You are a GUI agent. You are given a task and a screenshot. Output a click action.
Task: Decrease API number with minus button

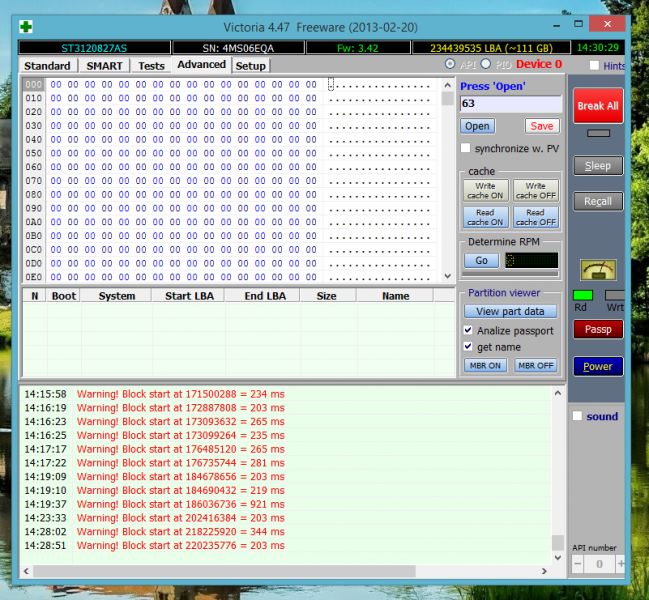click(579, 564)
